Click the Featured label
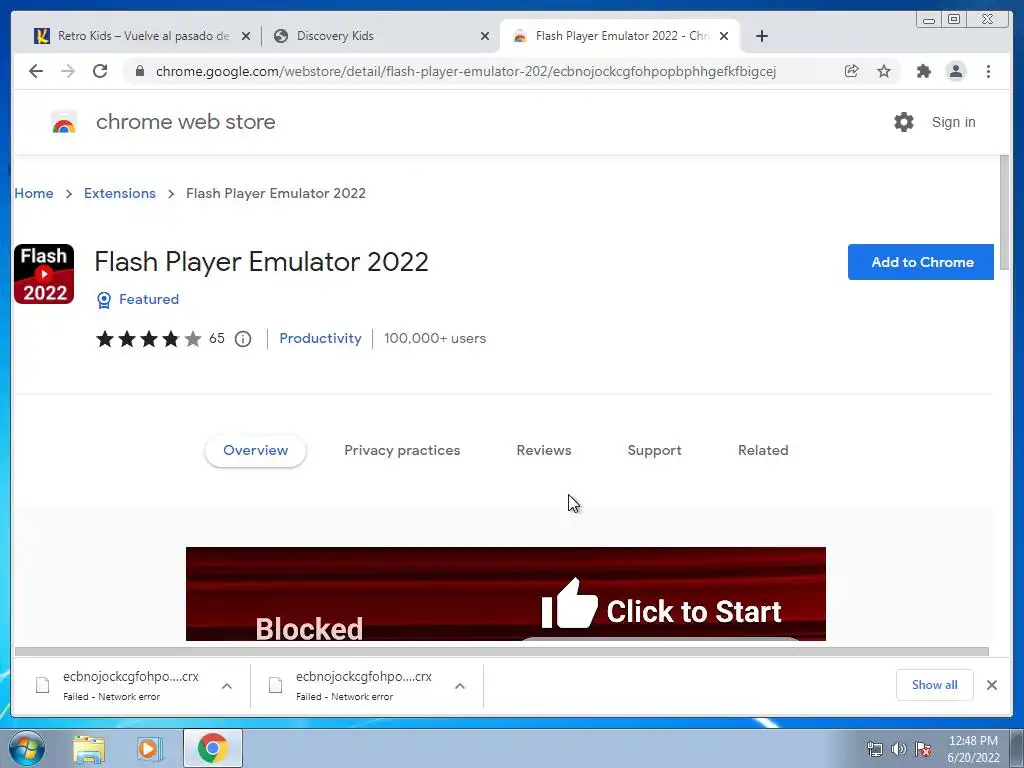This screenshot has width=1024, height=768. 149,300
